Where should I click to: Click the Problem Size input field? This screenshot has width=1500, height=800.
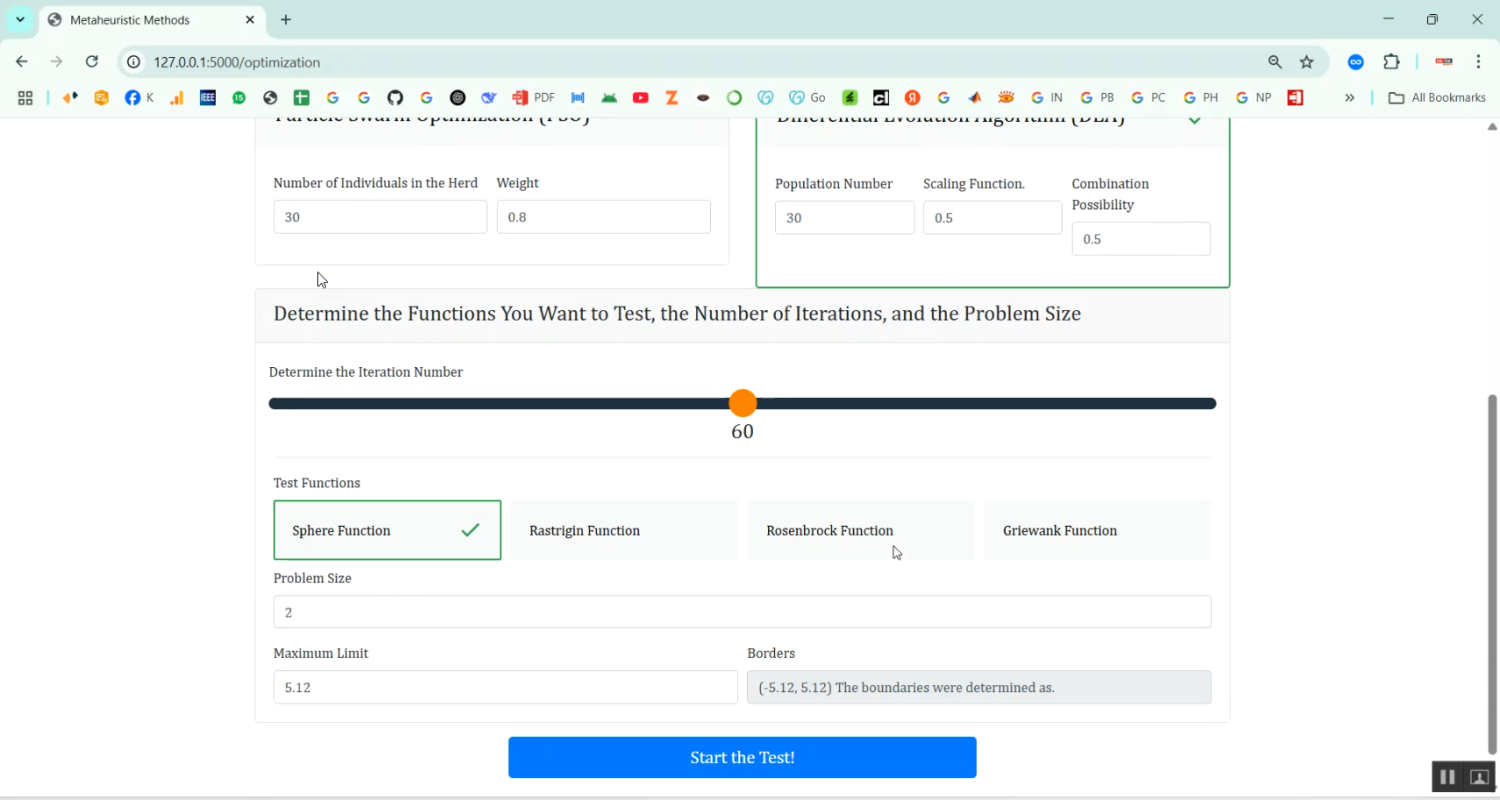pos(742,612)
